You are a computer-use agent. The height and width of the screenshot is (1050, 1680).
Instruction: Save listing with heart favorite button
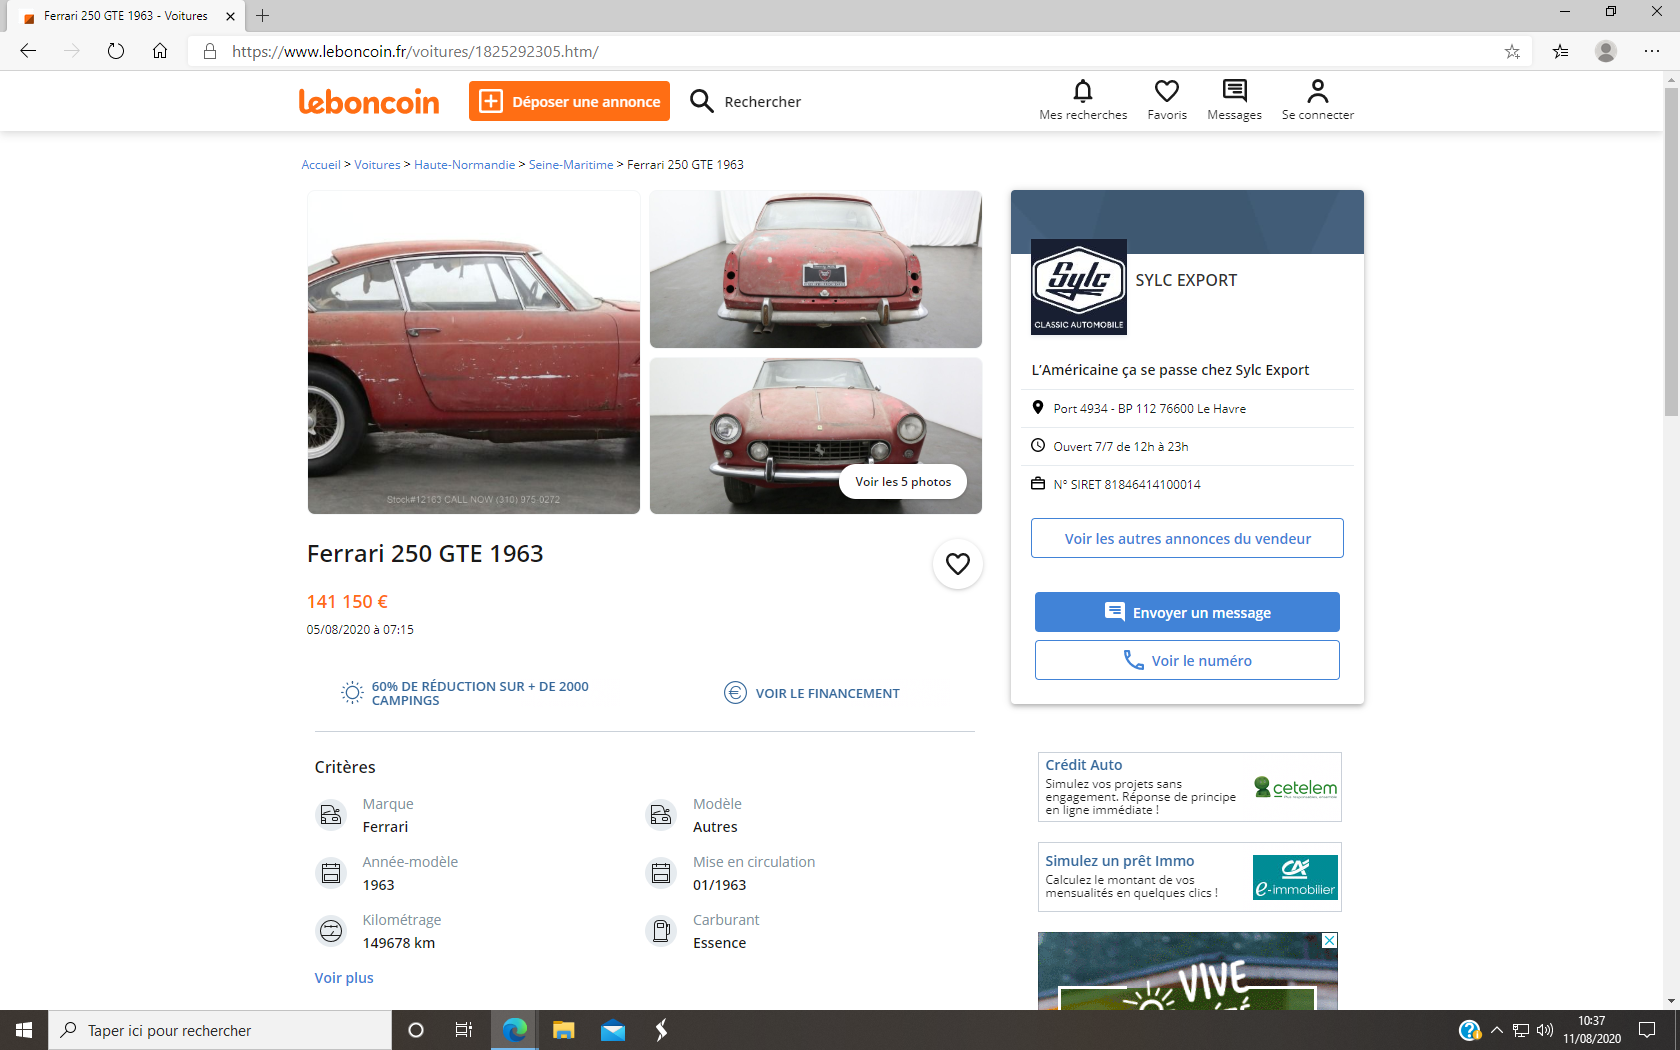coord(958,564)
